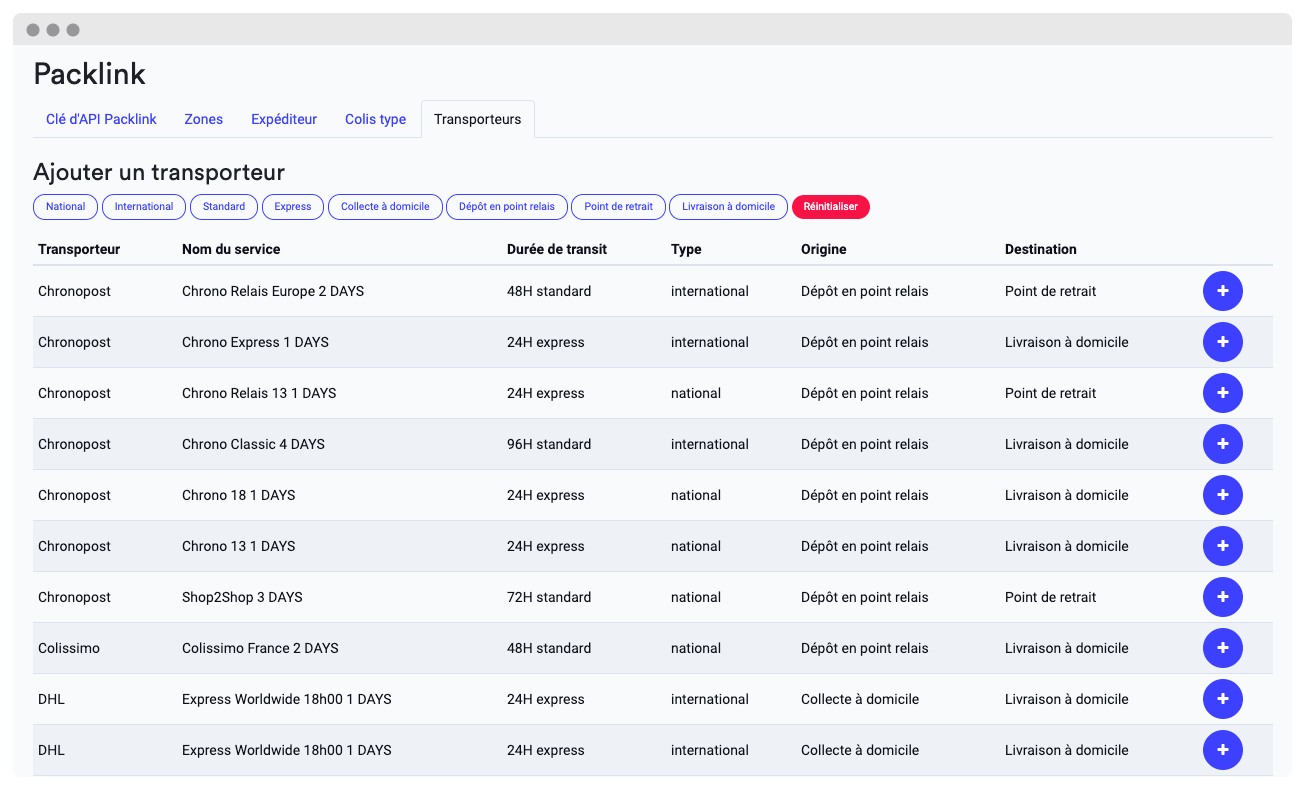Add Chrono Relais 13 1 DAYS service
The height and width of the screenshot is (790, 1305).
pyautogui.click(x=1222, y=393)
